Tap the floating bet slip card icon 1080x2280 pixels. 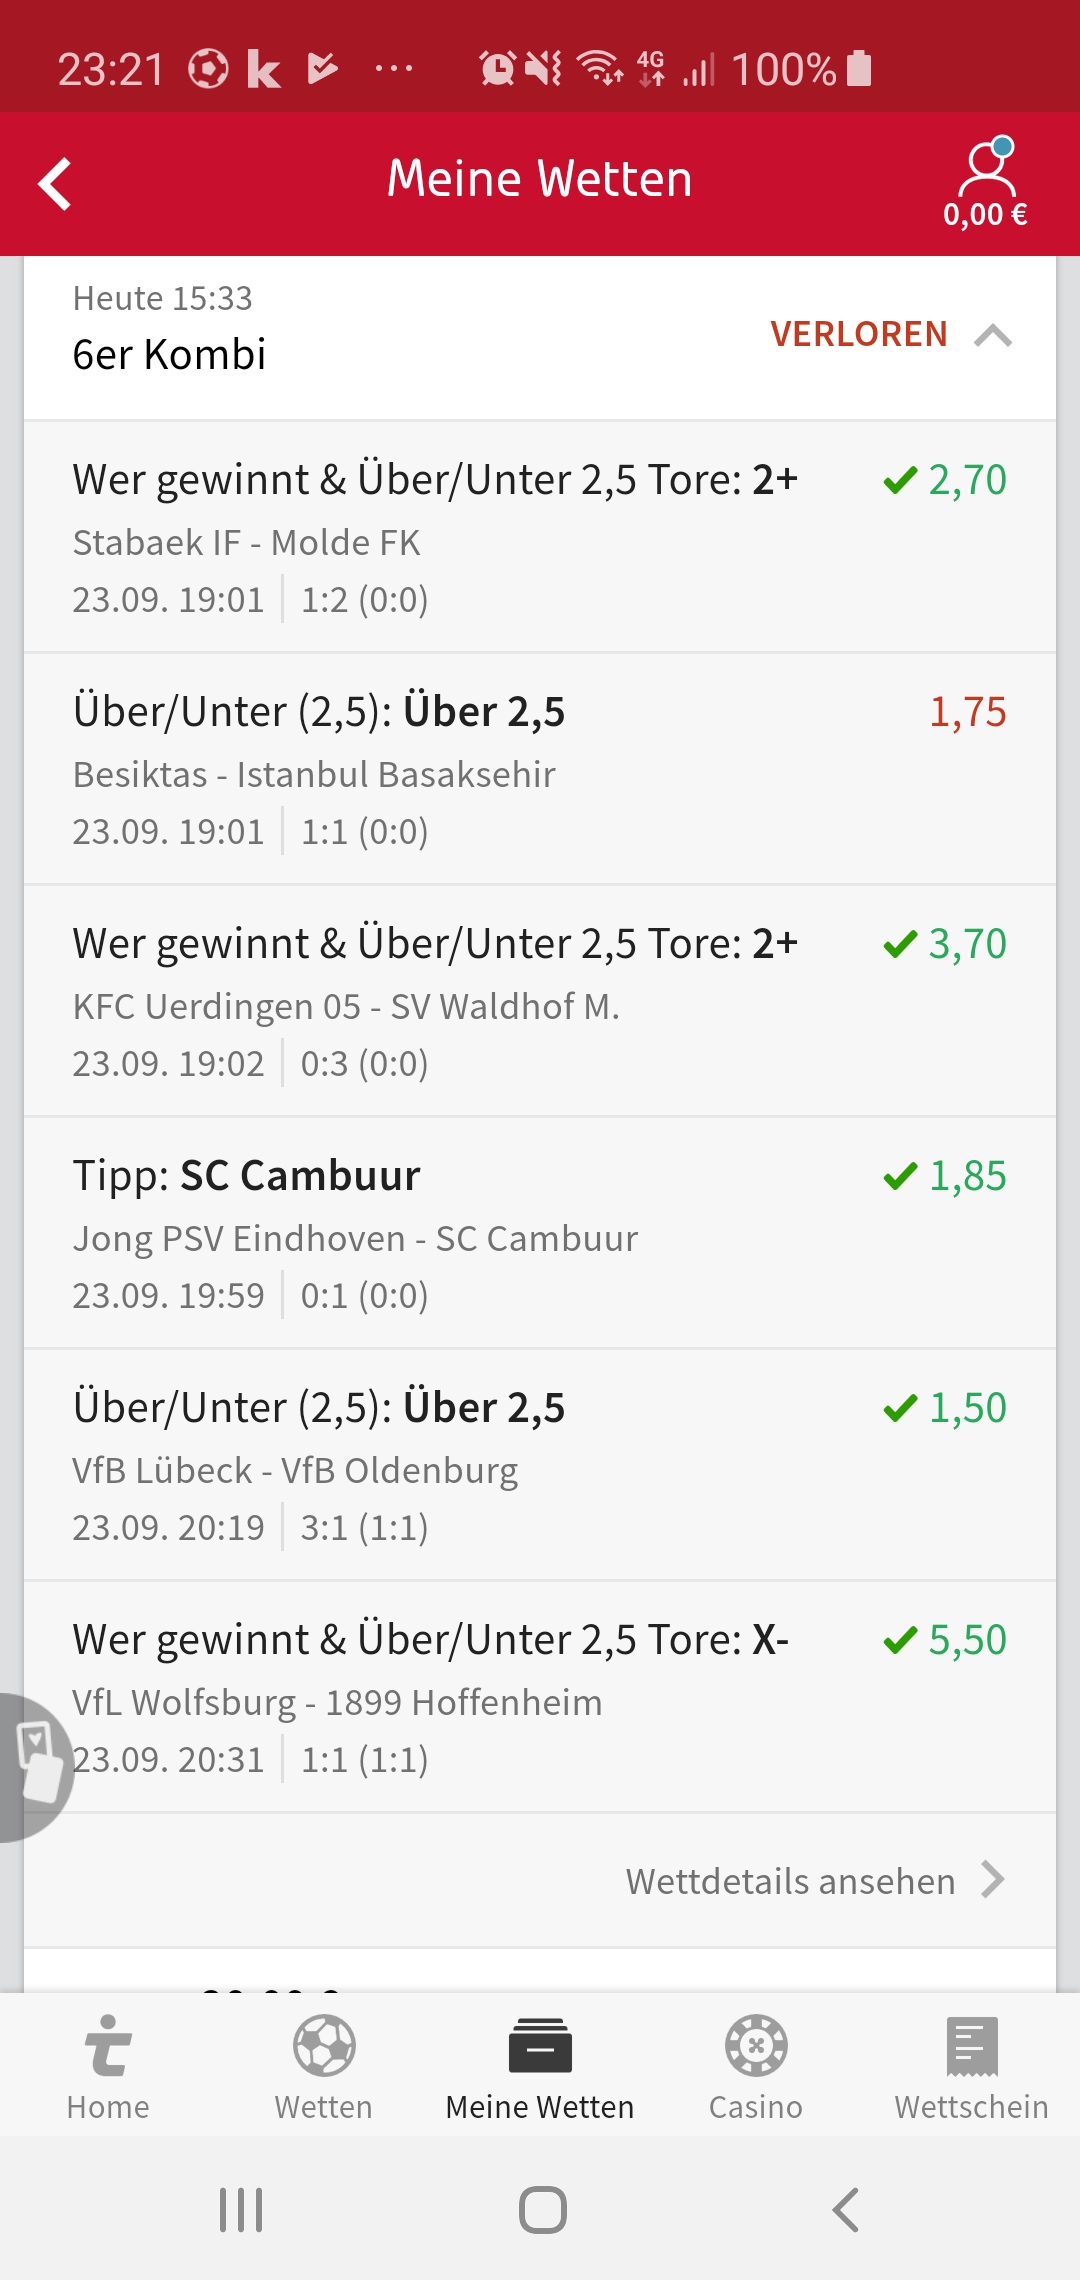pos(36,1764)
